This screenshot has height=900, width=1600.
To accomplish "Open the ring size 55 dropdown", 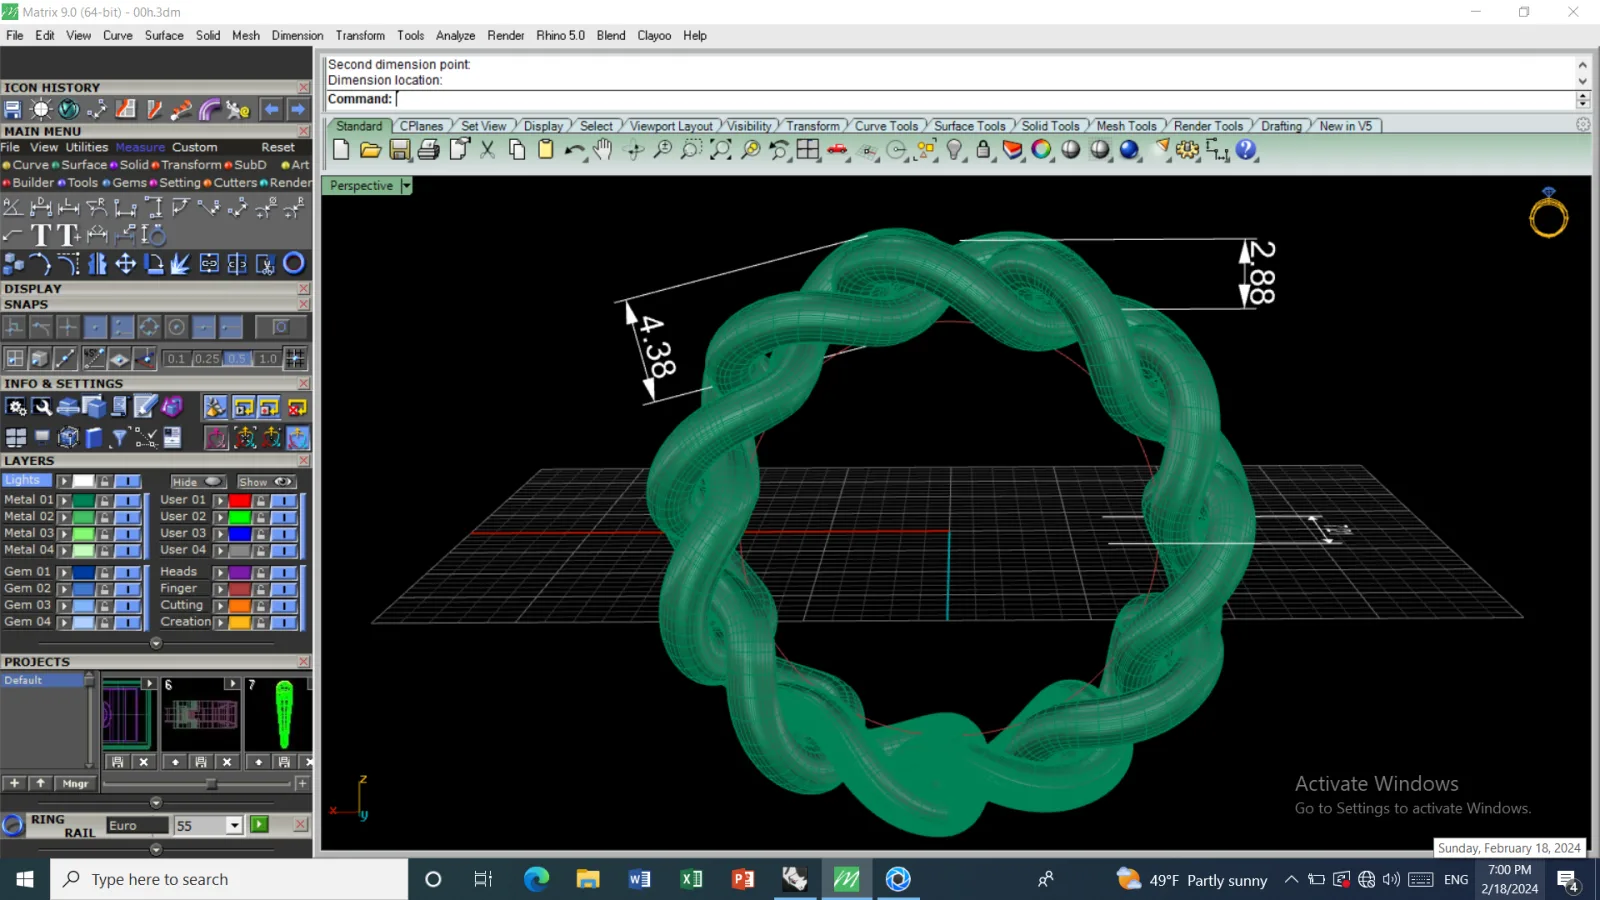I will [x=234, y=825].
